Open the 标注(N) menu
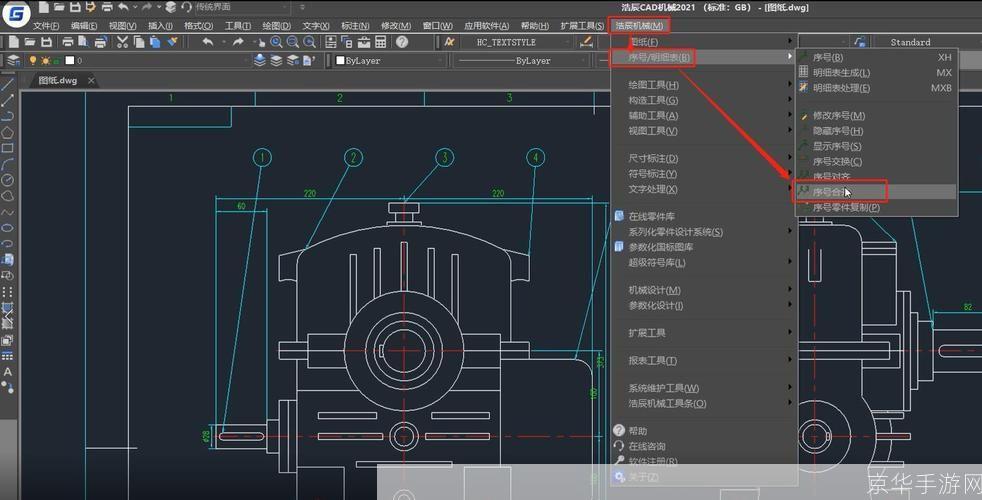The width and height of the screenshot is (982, 500). 355,26
